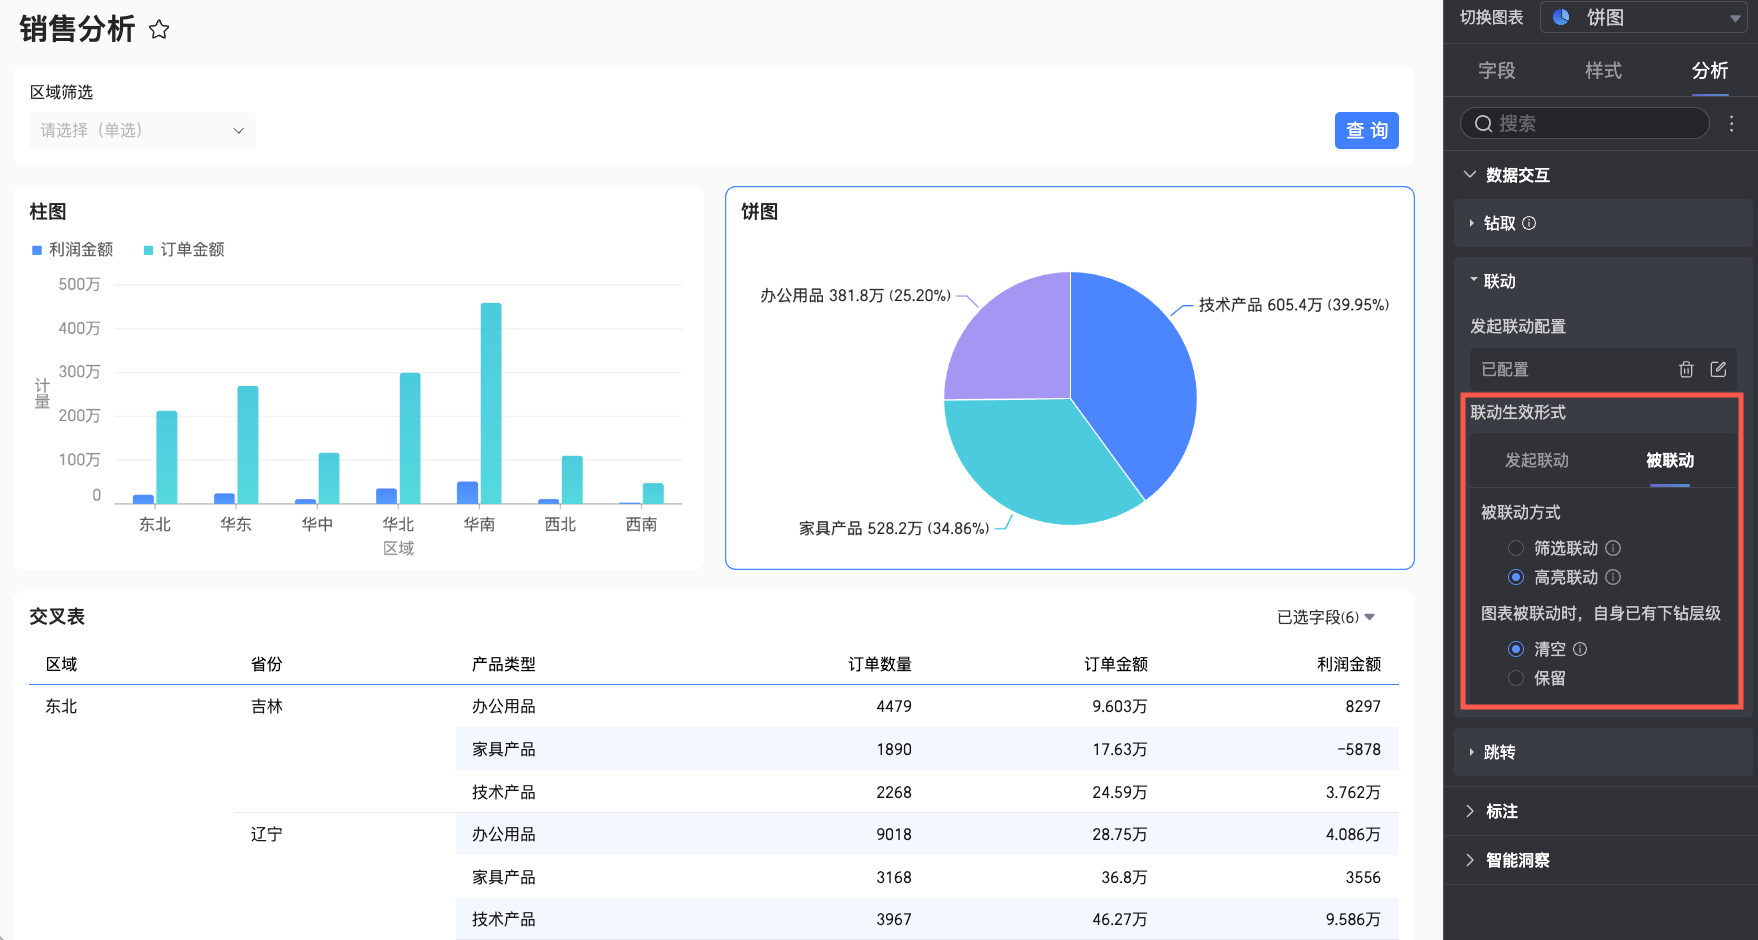Click the 东北 订单金额 bar
The height and width of the screenshot is (940, 1758).
point(167,457)
